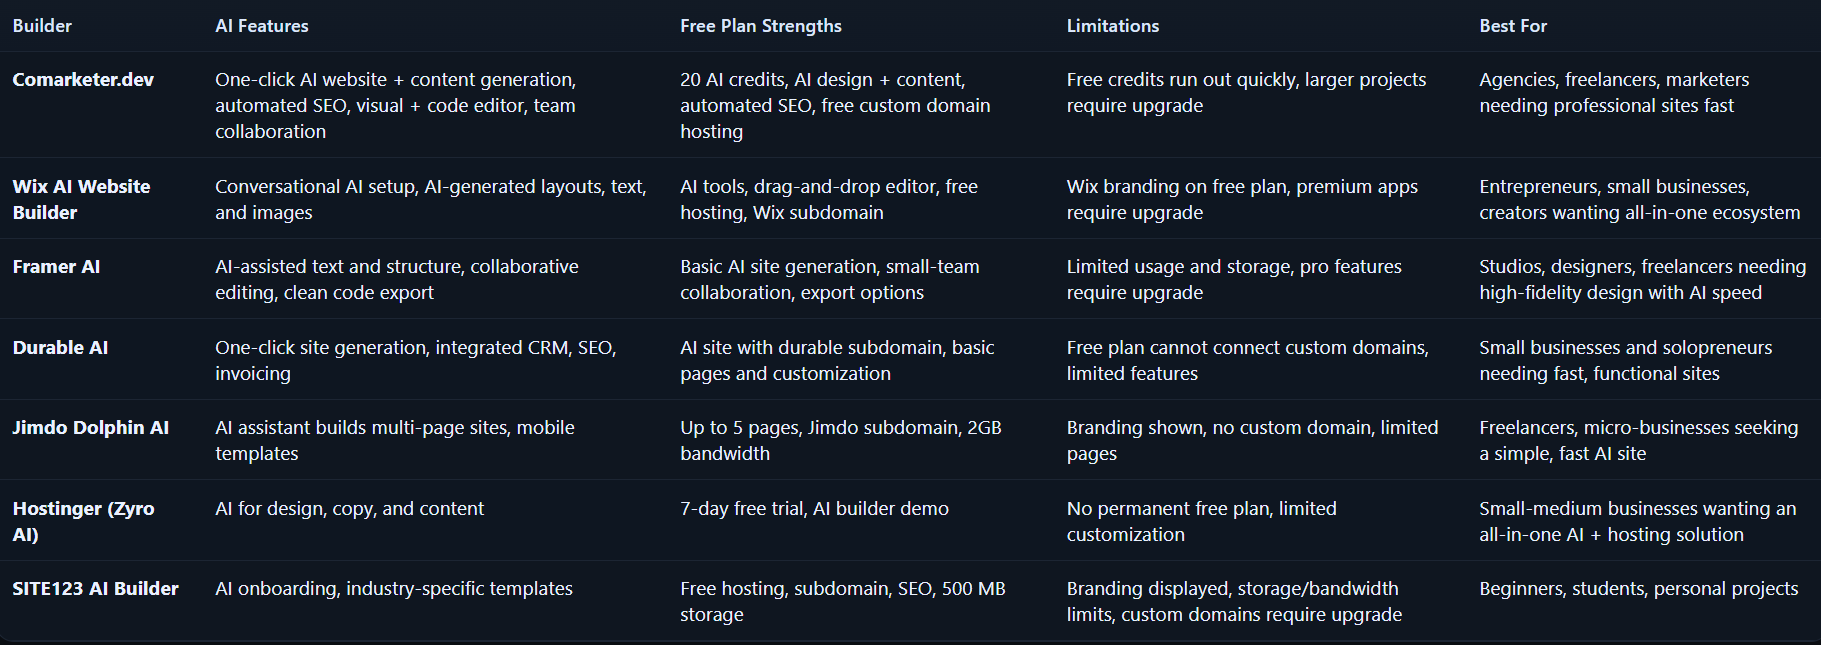
Task: Select the Jimdo Dolphin AI builder name
Action: 90,428
